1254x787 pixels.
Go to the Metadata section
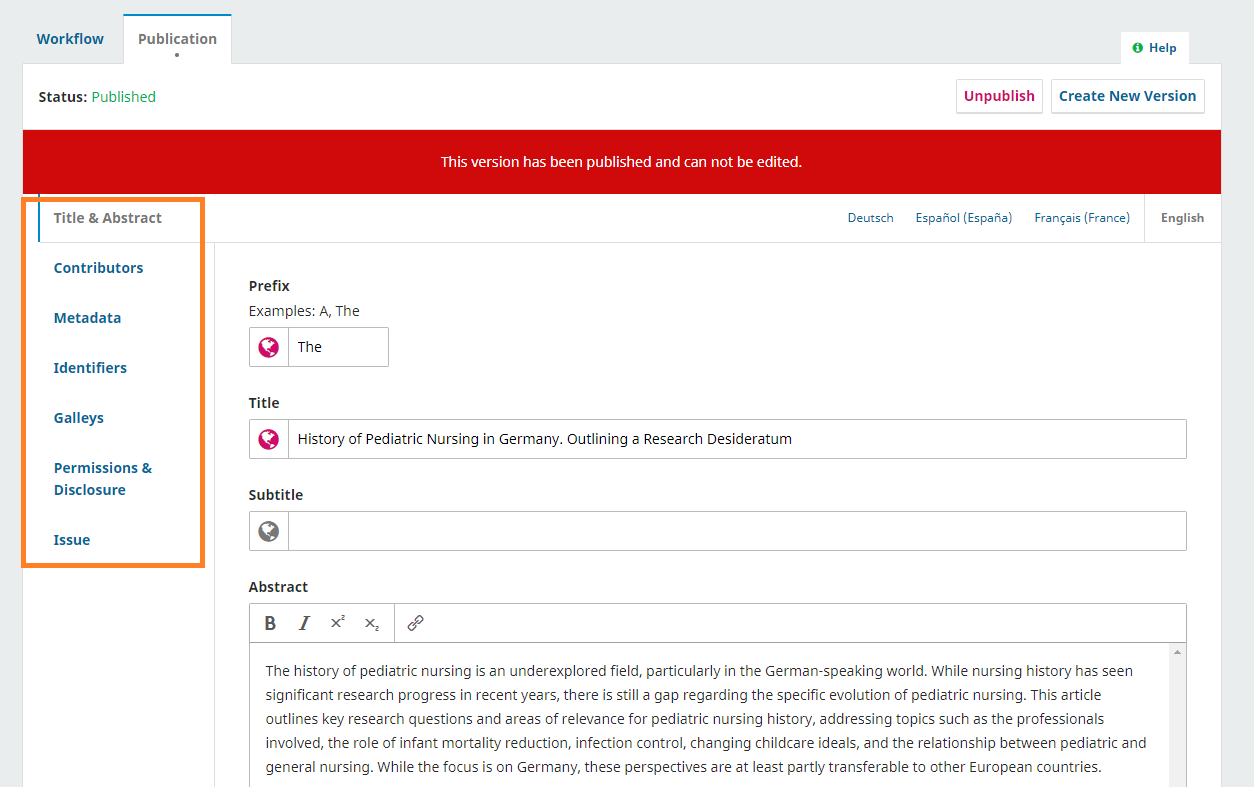point(87,318)
